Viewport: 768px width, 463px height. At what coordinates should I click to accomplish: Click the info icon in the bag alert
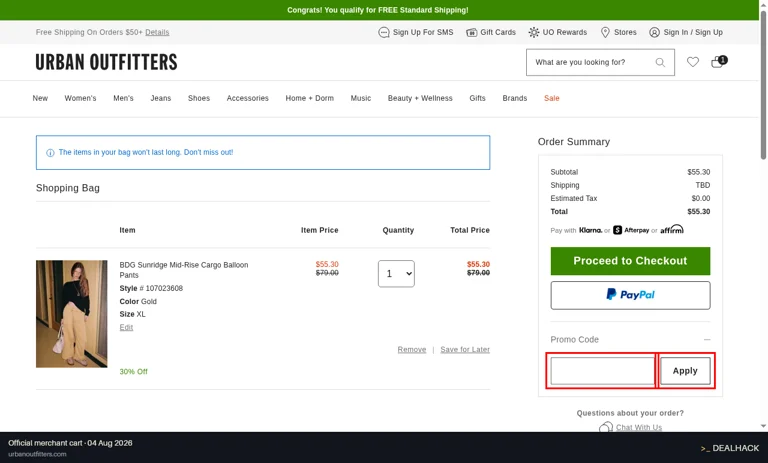[x=50, y=153]
